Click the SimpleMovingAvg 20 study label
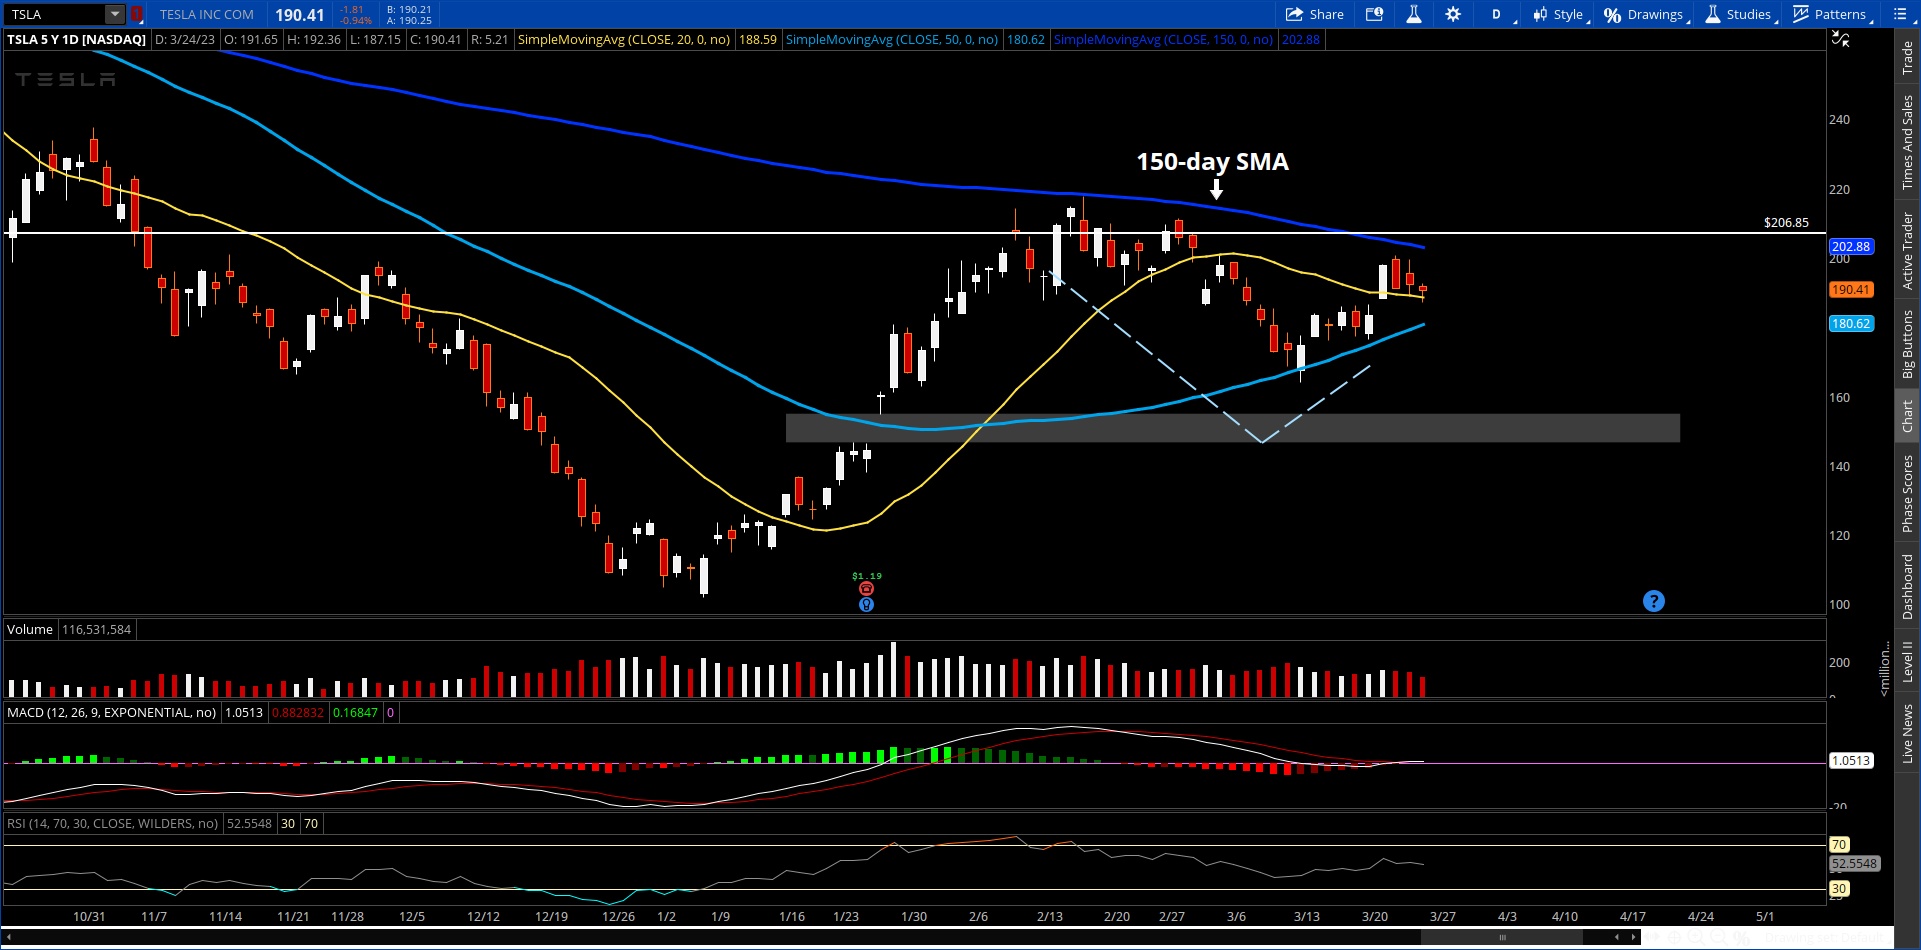Image resolution: width=1921 pixels, height=950 pixels. 624,40
